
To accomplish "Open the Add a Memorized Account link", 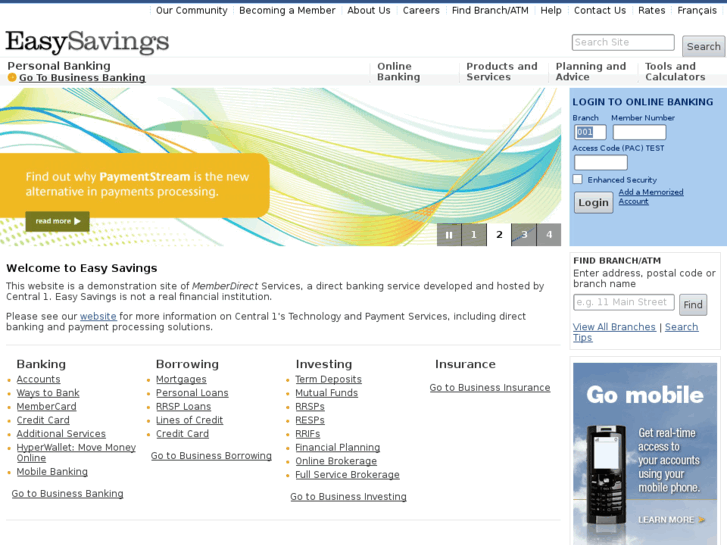I will 650,197.
